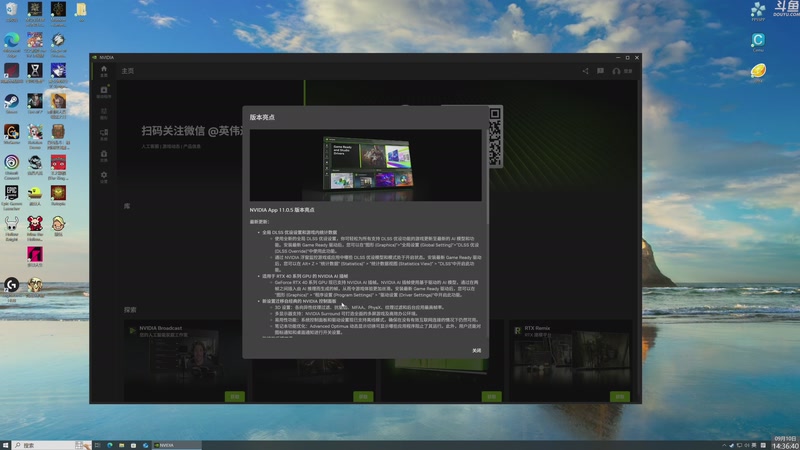Click the "主页" page title
The image size is (800, 450).
[x=128, y=71]
